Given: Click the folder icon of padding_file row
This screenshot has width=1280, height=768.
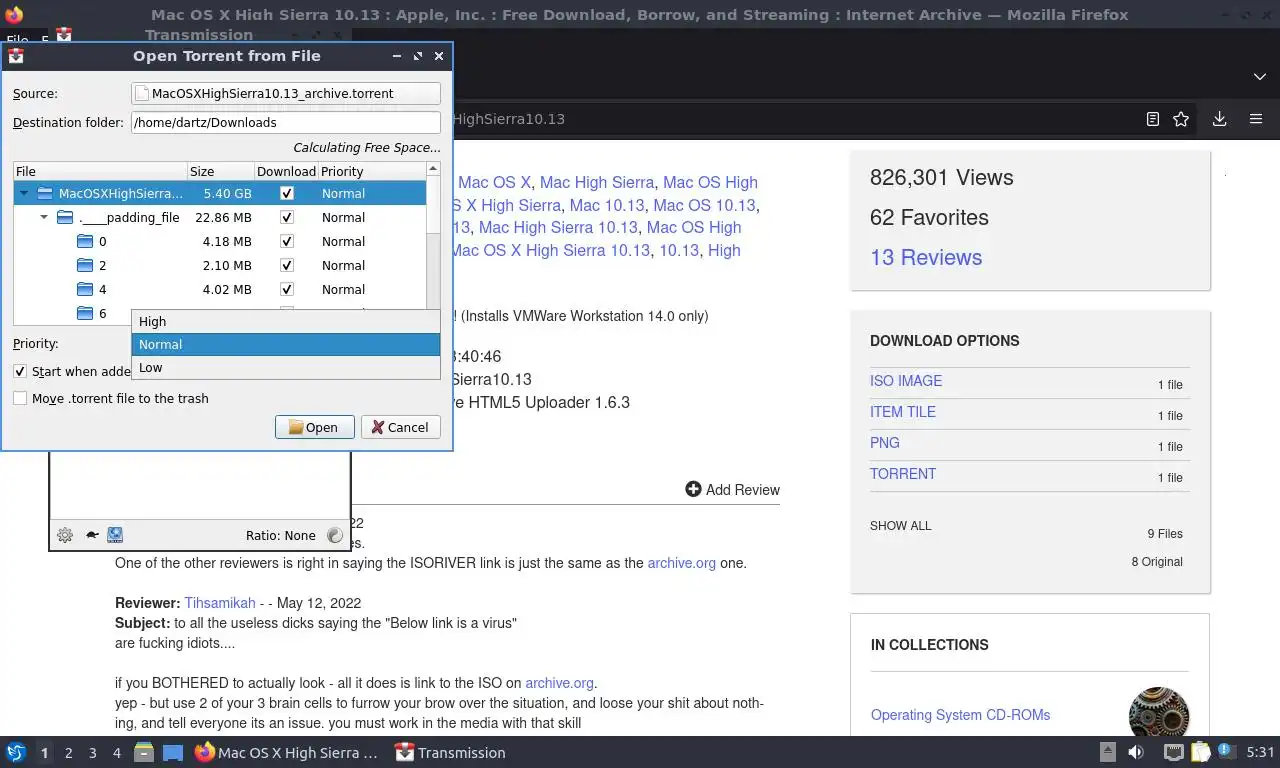Looking at the screenshot, I should pos(65,217).
